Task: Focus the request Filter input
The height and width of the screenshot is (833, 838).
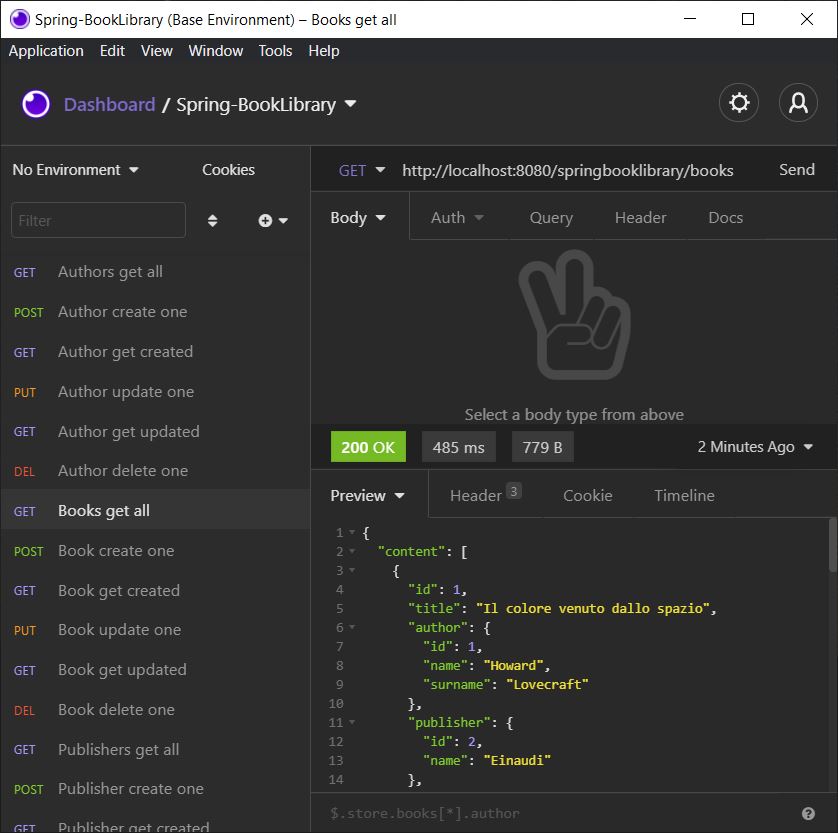Action: [x=98, y=220]
